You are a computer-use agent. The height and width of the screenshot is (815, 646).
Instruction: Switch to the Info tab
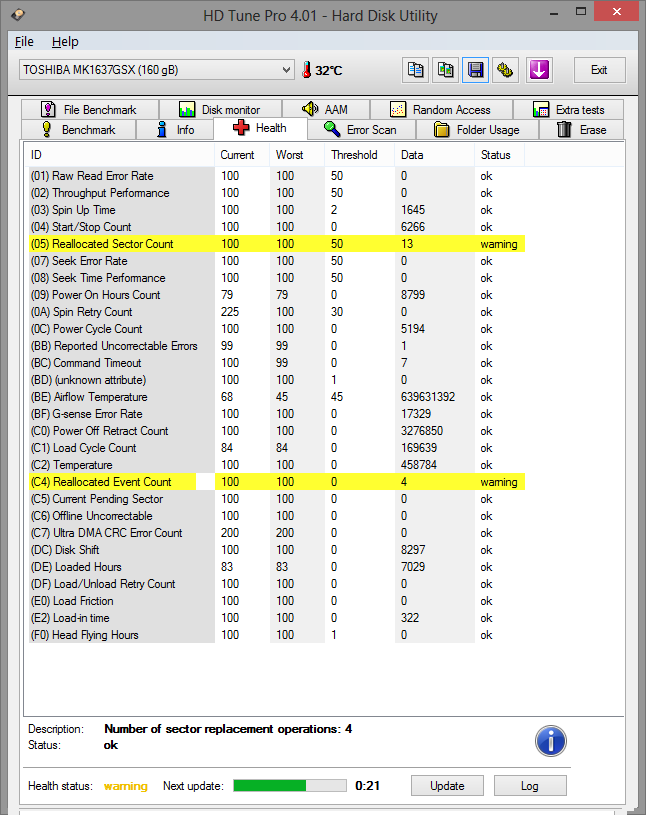click(x=175, y=129)
